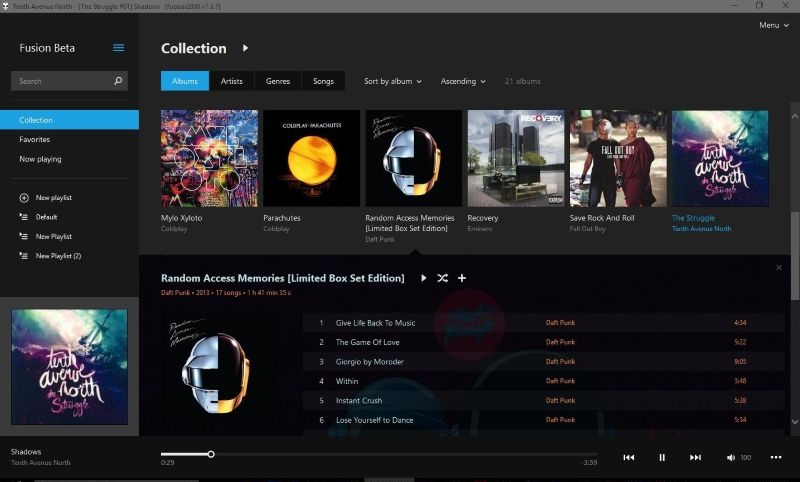This screenshot has width=800, height=482.
Task: Switch to the Genres tab
Action: [278, 81]
